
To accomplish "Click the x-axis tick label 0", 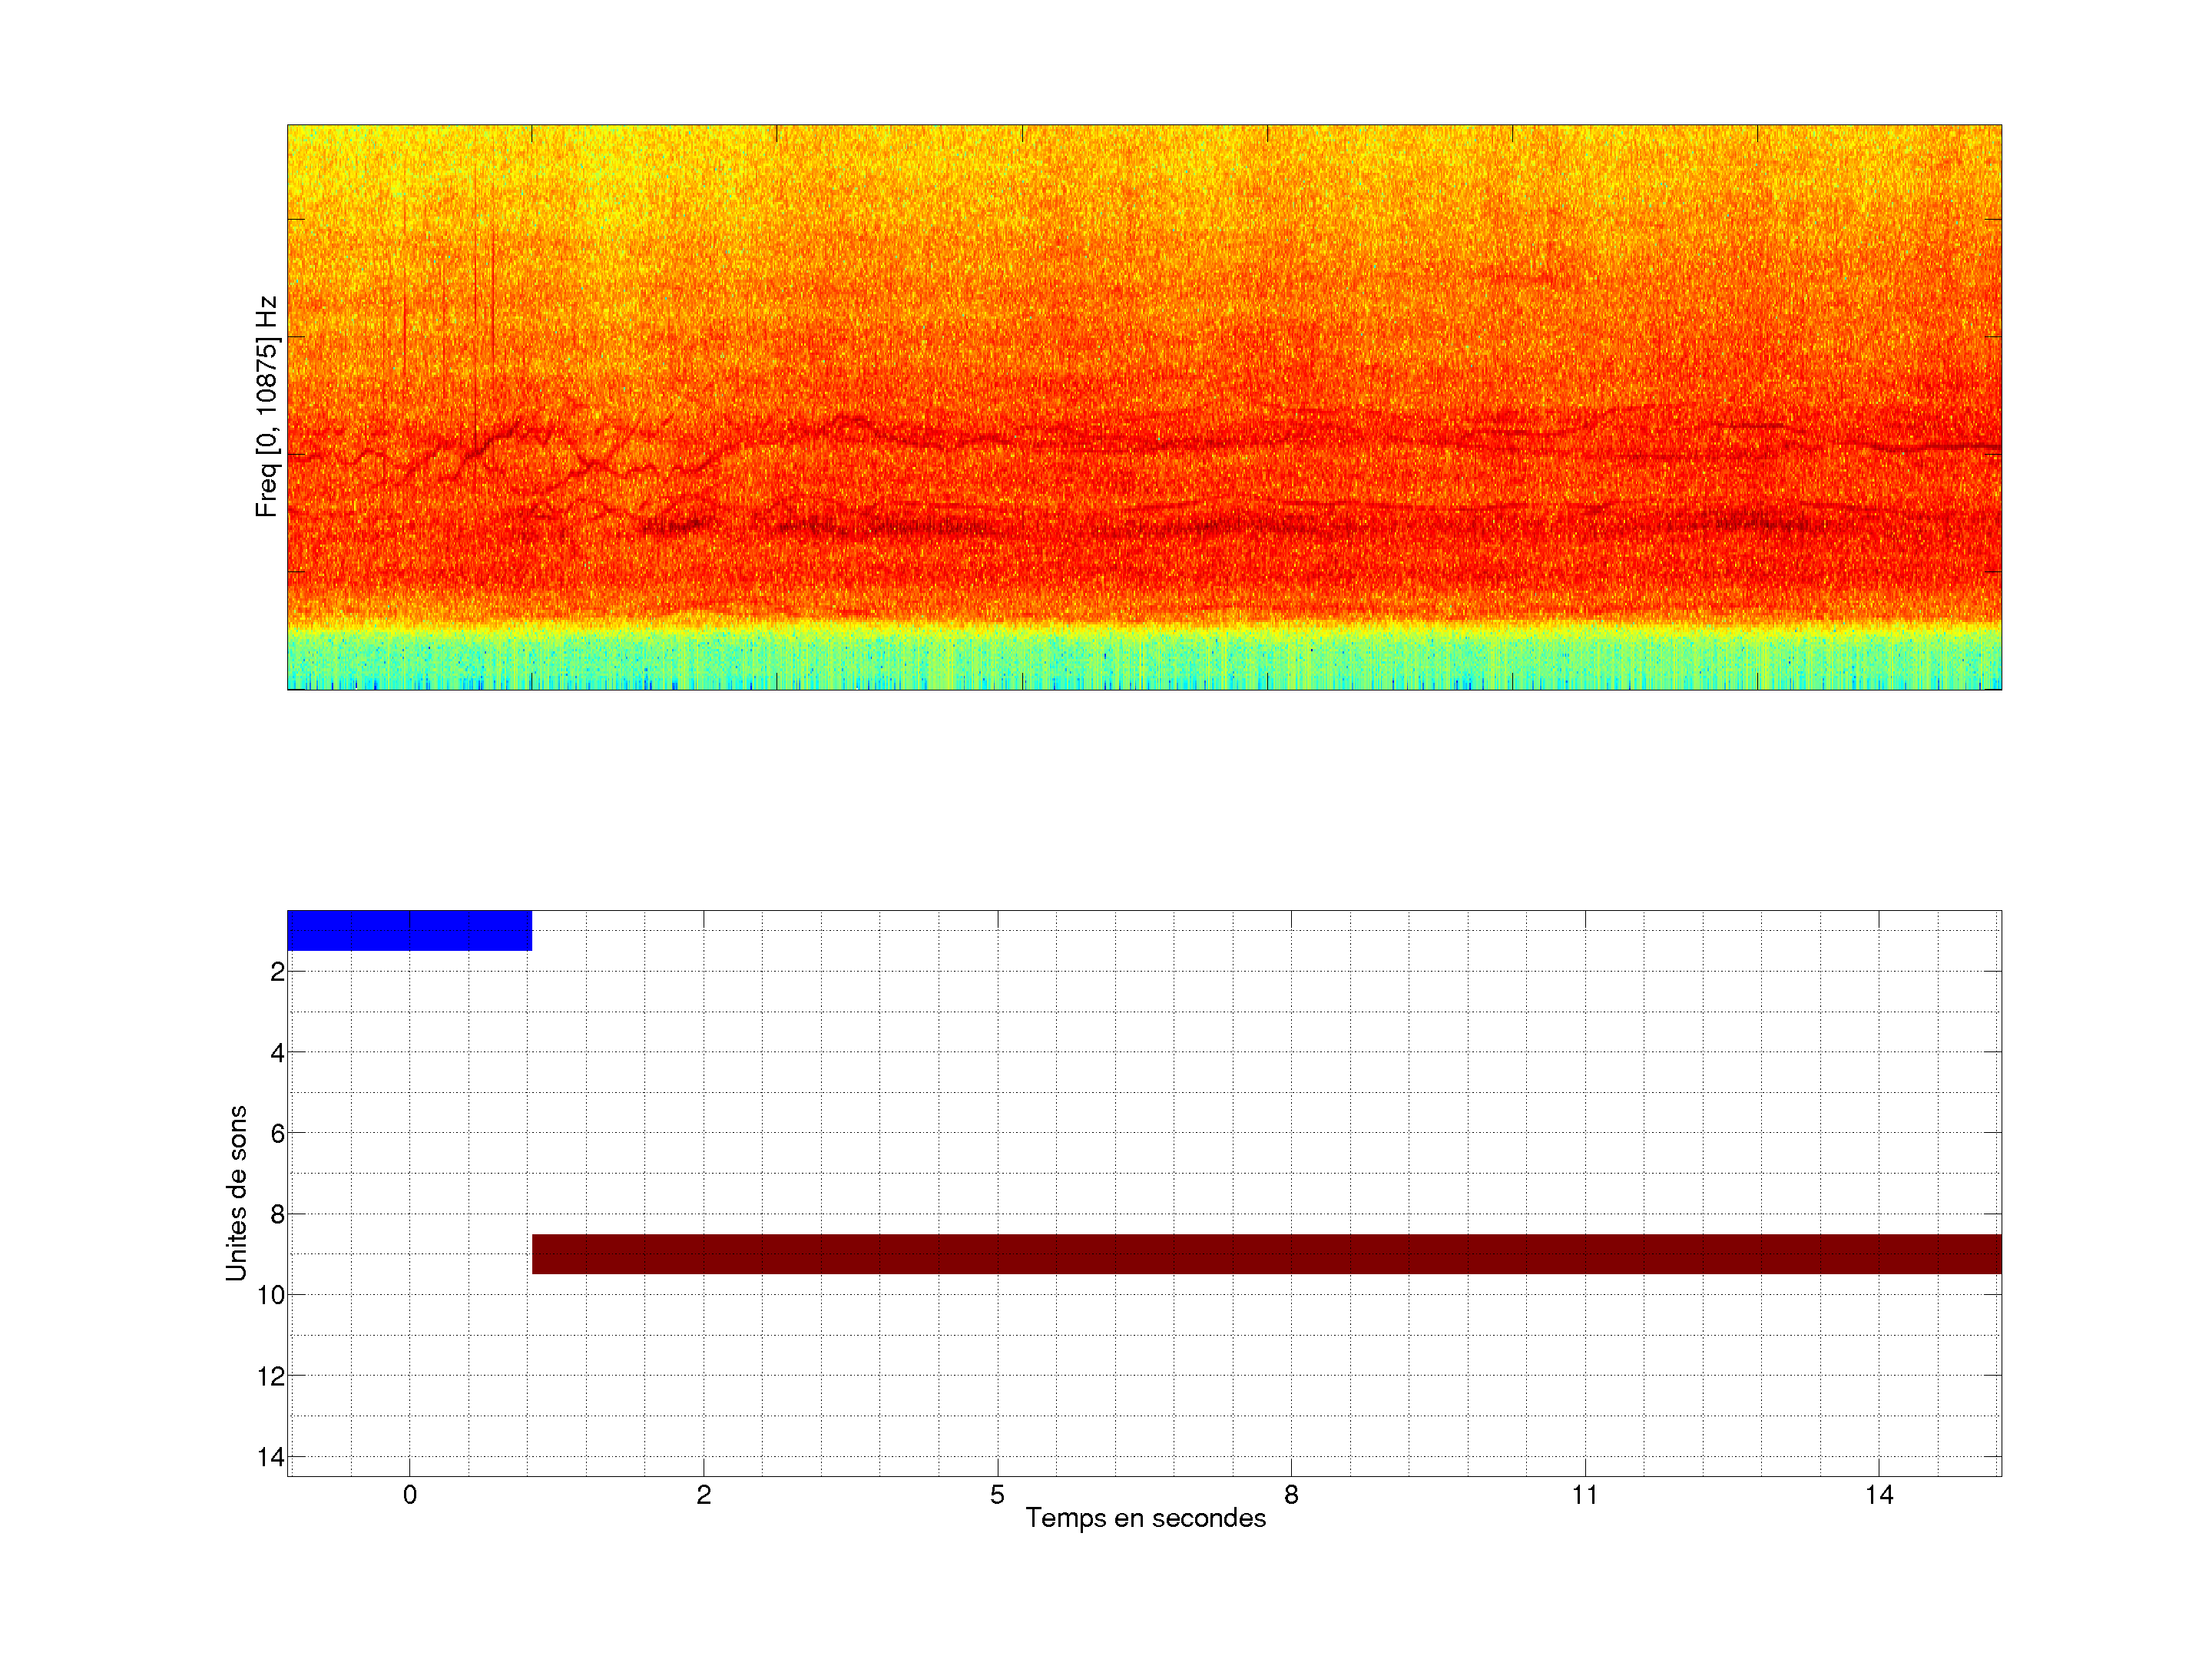I will [x=410, y=1495].
